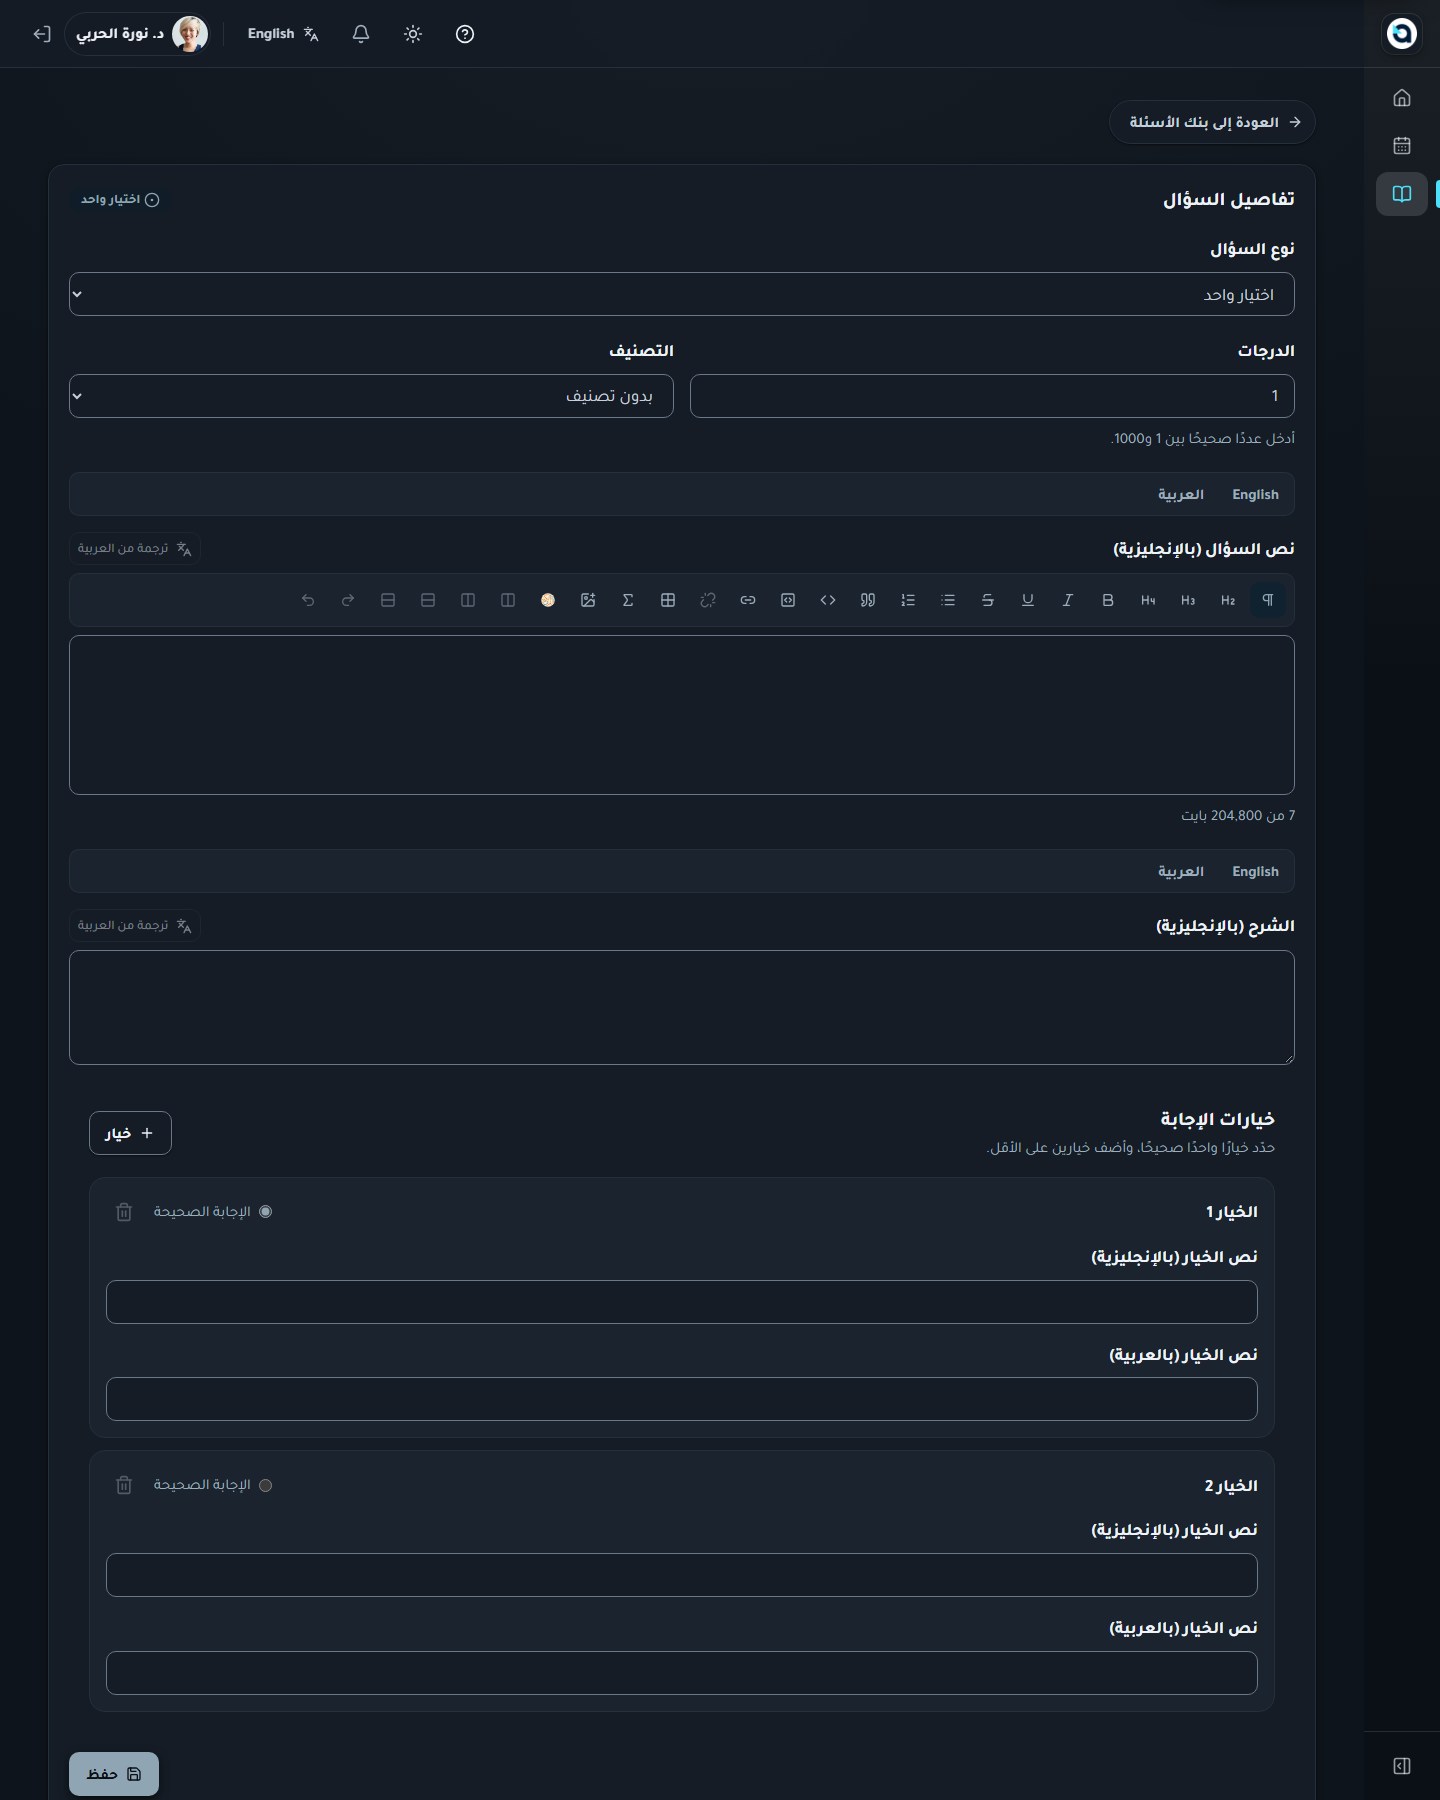Click the redo arrow in the editor toolbar
The height and width of the screenshot is (1800, 1440).
(x=348, y=600)
